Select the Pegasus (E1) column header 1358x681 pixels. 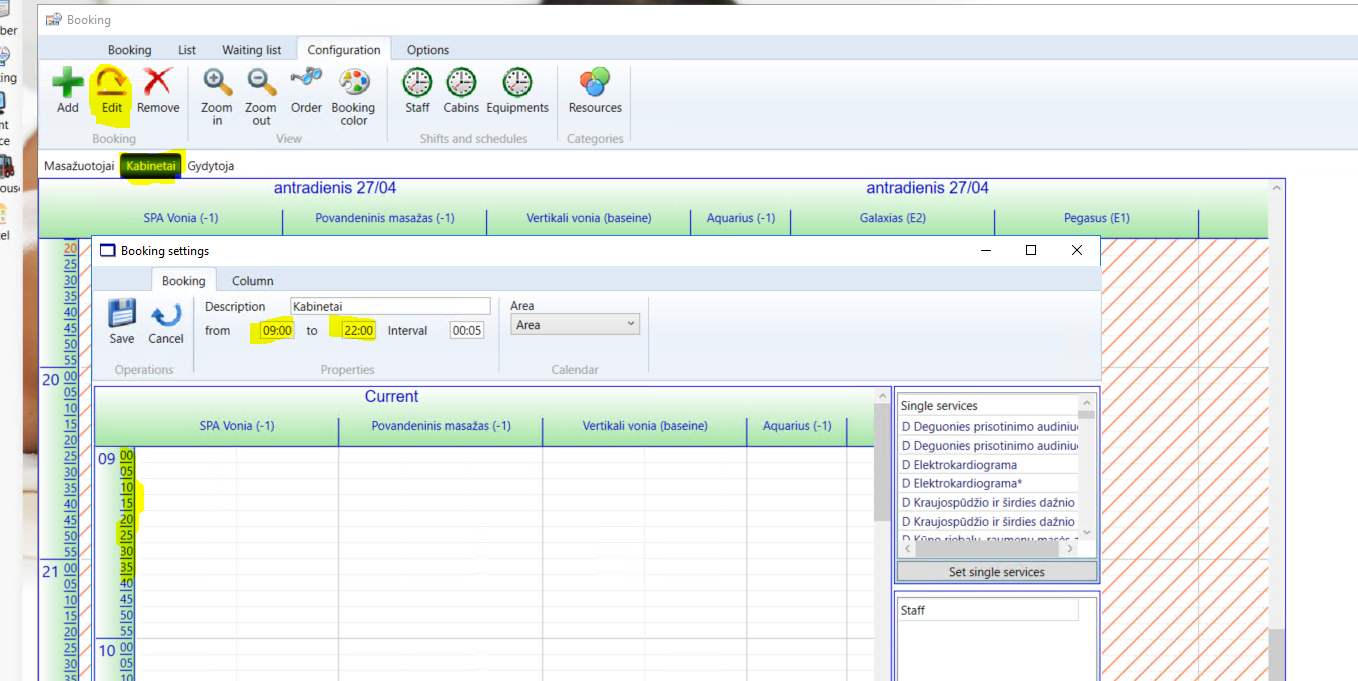point(1097,218)
